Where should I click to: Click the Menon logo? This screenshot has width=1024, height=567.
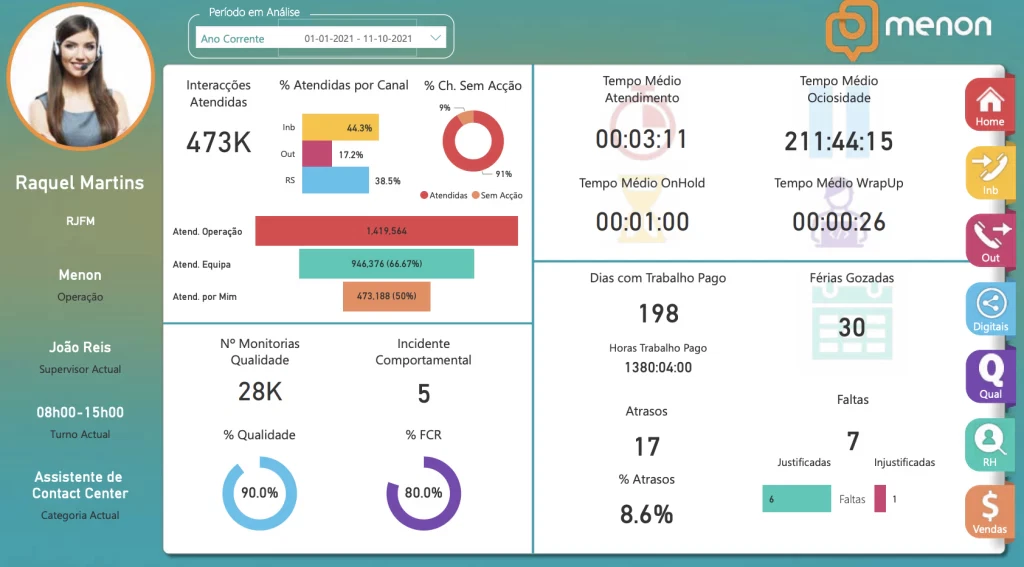pyautogui.click(x=909, y=29)
